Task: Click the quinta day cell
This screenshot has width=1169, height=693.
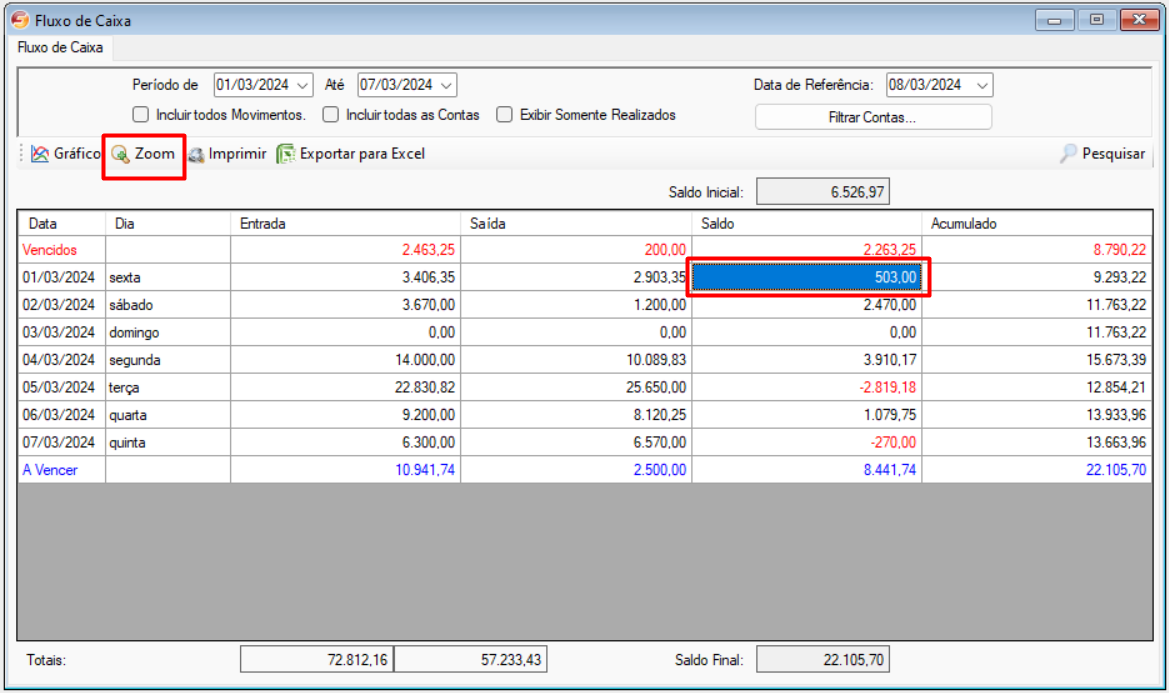Action: tap(168, 443)
